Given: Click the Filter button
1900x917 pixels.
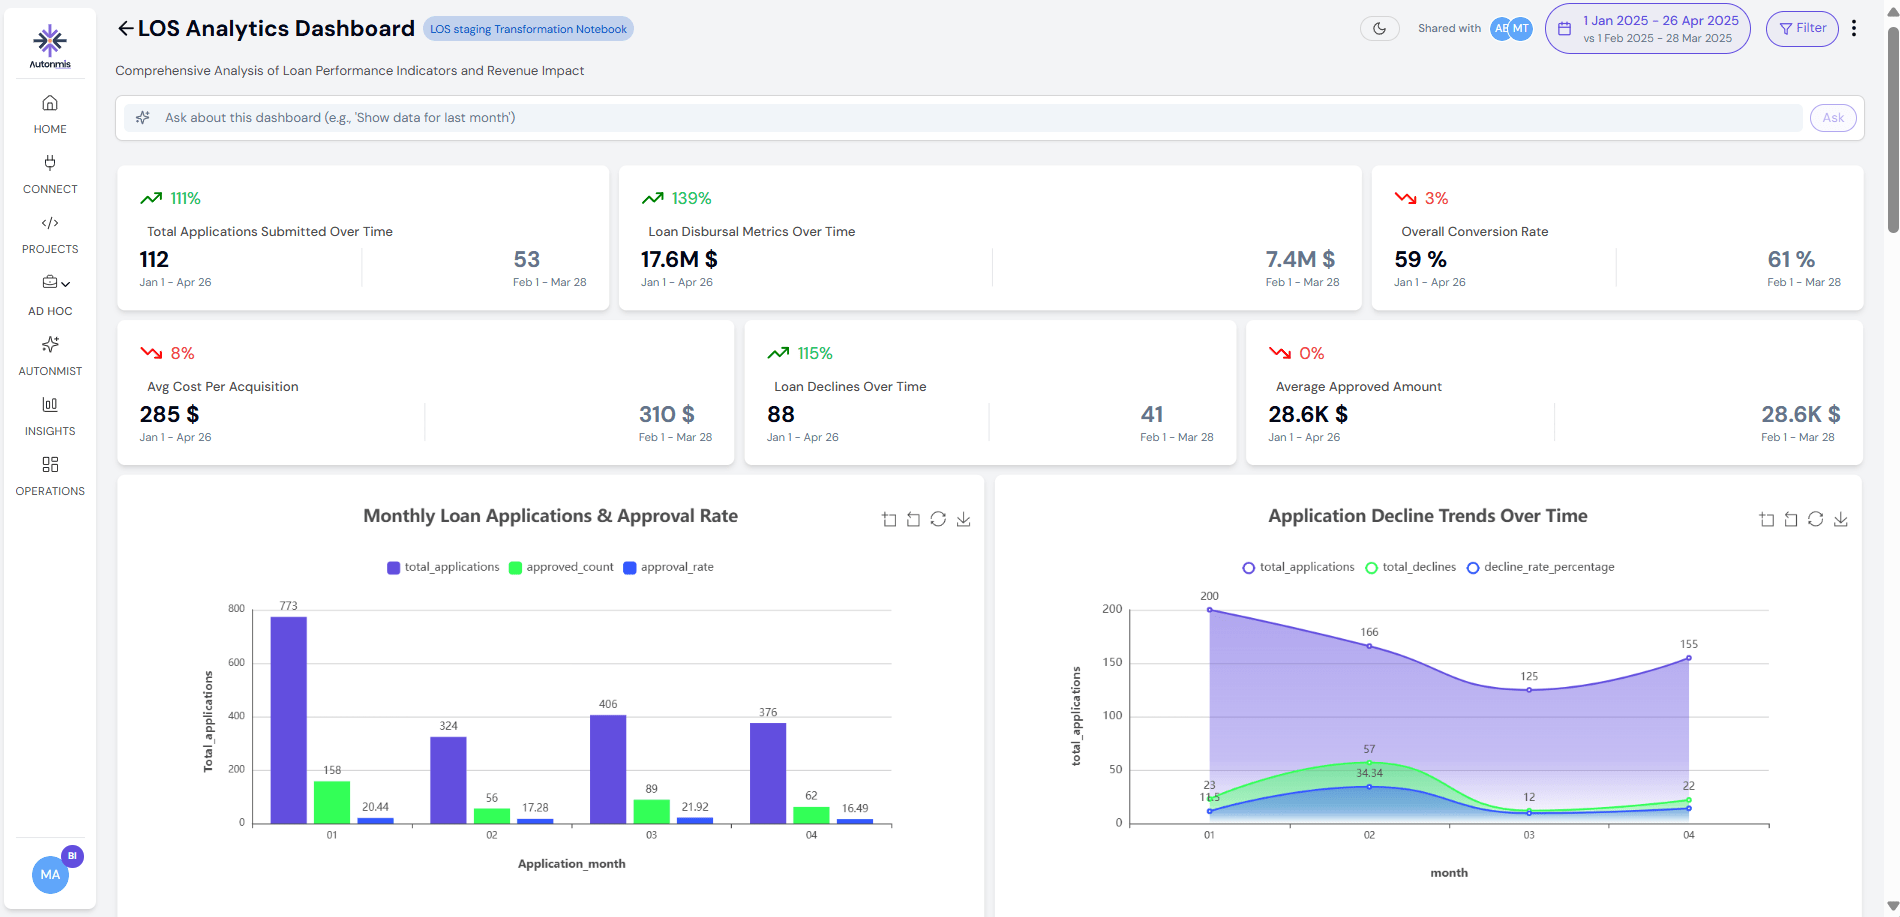Looking at the screenshot, I should click(x=1801, y=29).
